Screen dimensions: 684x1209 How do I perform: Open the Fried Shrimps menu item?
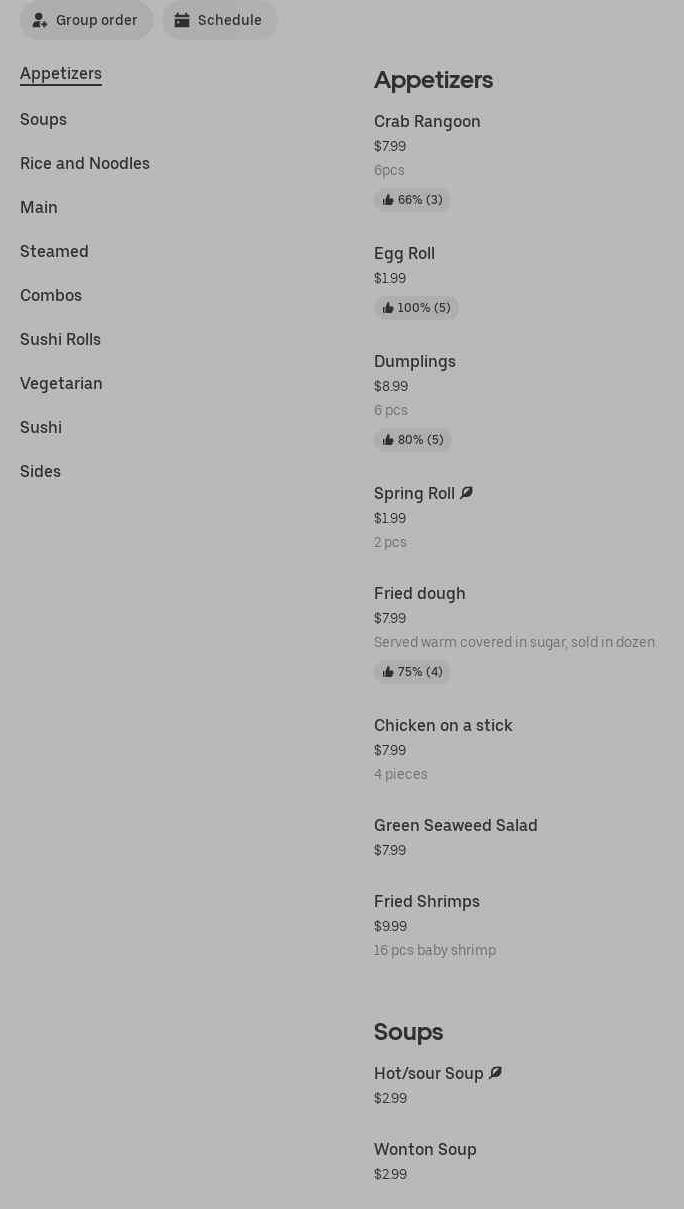[427, 901]
